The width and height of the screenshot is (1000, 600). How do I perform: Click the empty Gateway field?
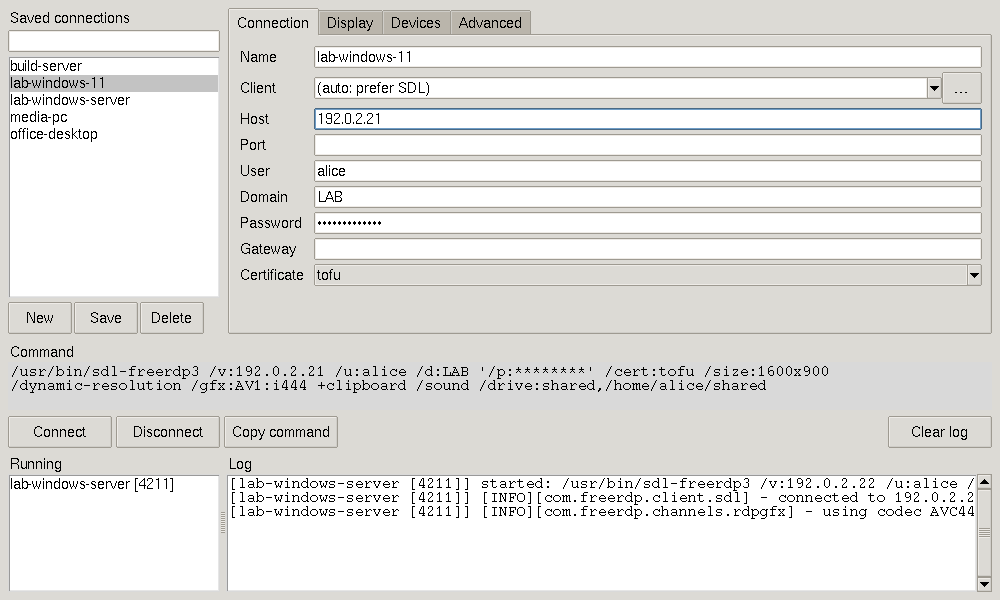647,249
